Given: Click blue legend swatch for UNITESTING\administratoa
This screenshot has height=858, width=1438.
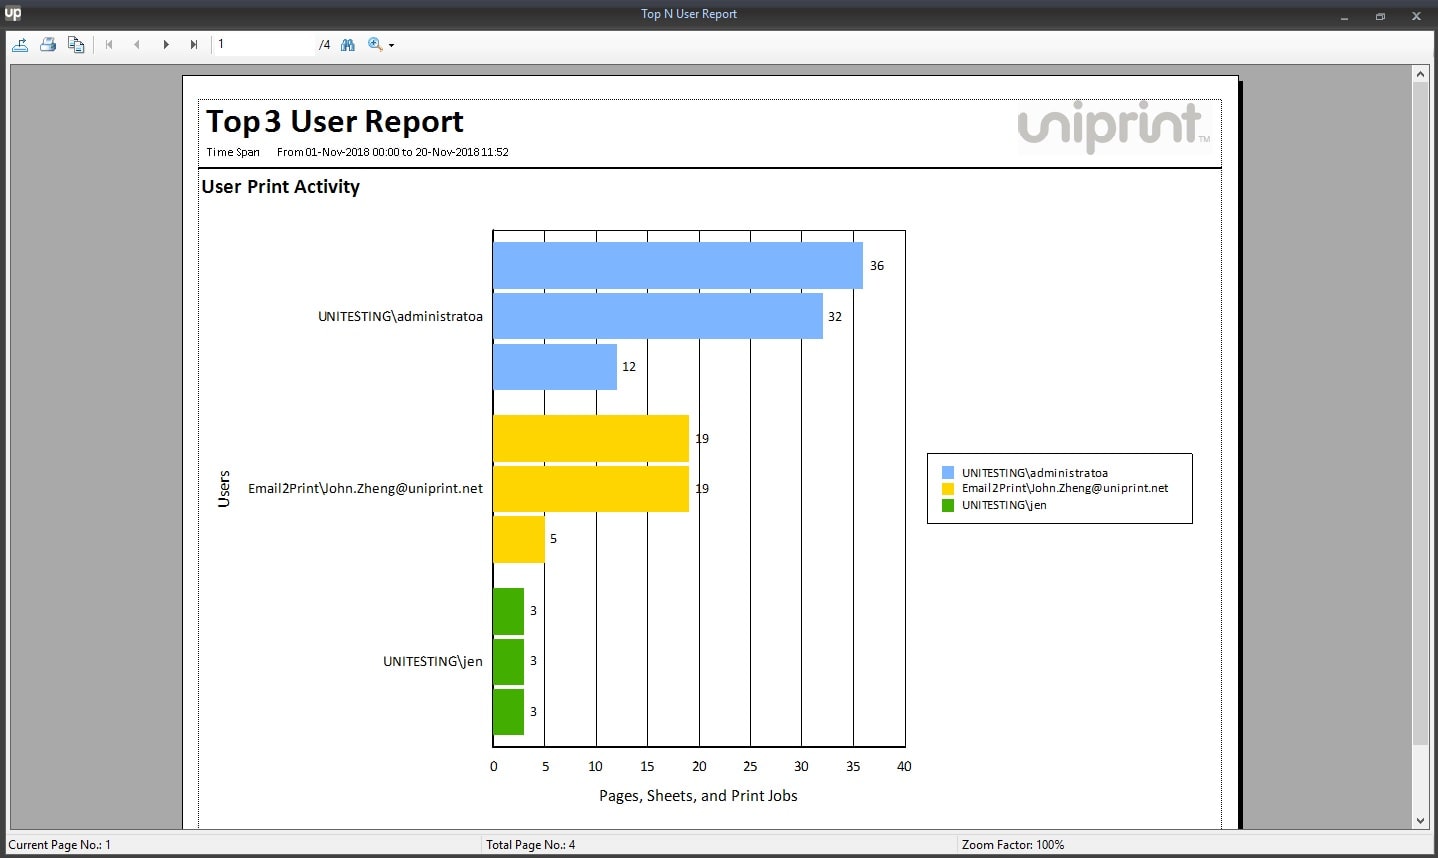Looking at the screenshot, I should pos(948,473).
